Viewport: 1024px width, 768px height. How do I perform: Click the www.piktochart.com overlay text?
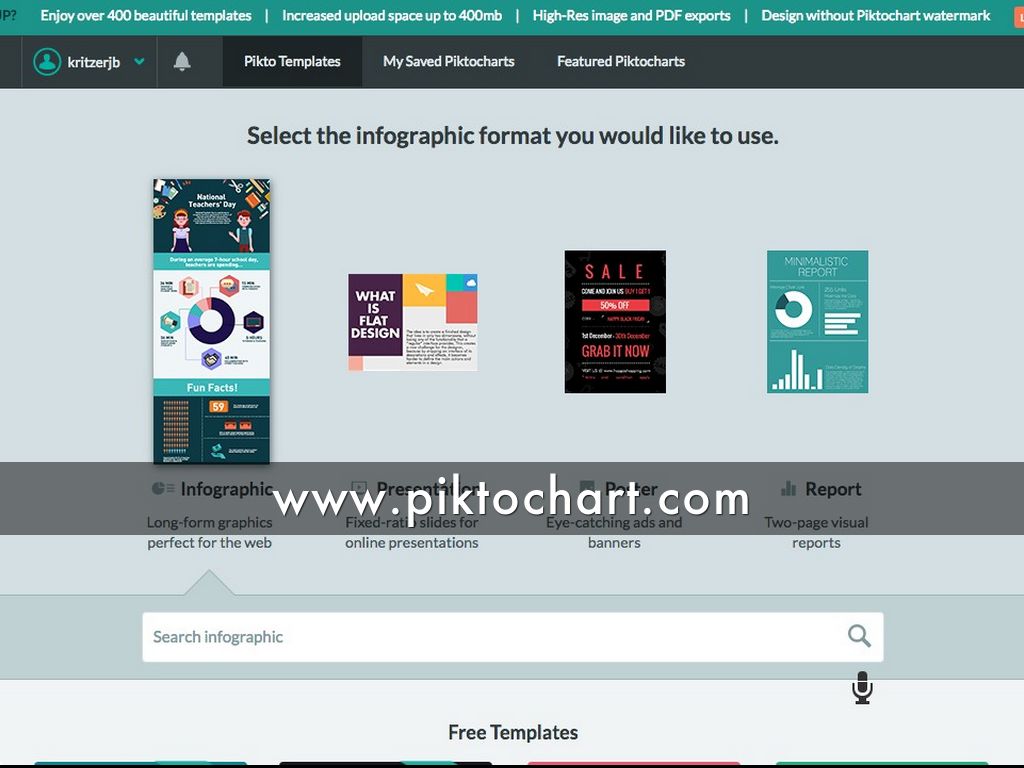(511, 499)
